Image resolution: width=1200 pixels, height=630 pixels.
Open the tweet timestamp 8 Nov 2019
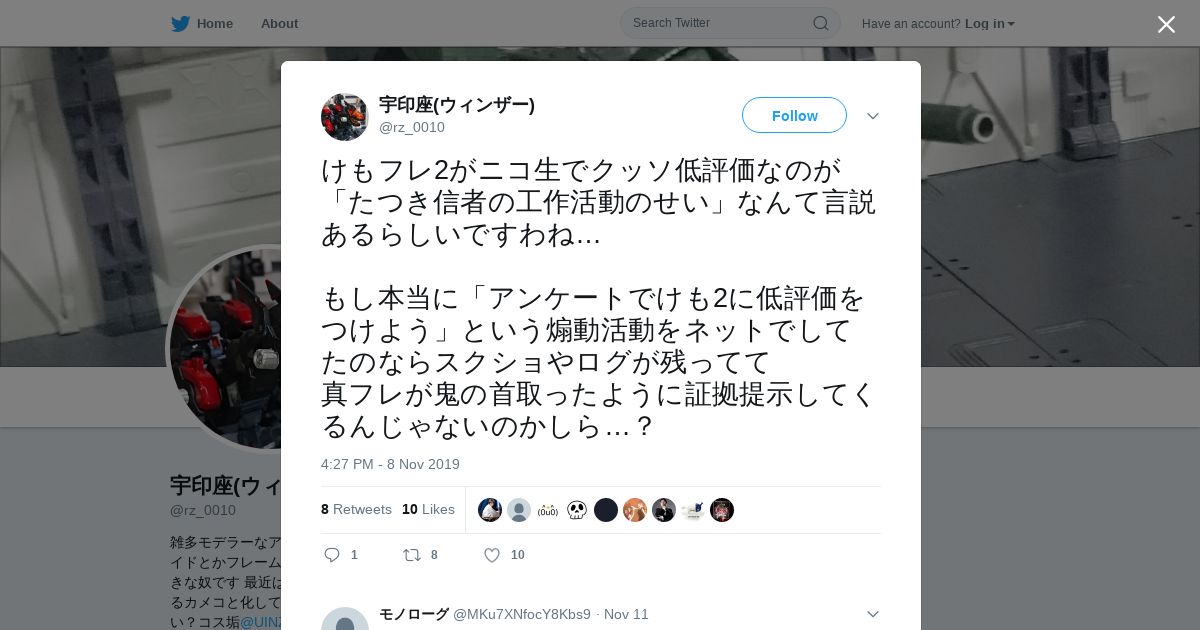coord(390,464)
